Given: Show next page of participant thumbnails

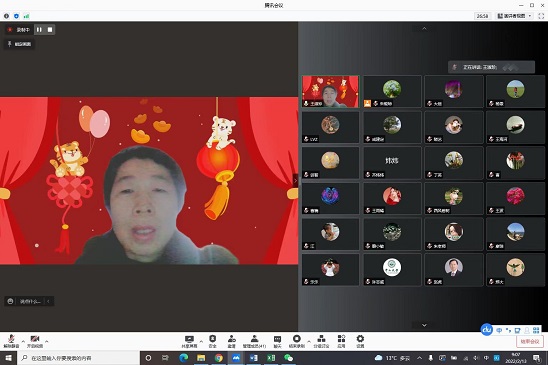Looking at the screenshot, I should click(424, 325).
